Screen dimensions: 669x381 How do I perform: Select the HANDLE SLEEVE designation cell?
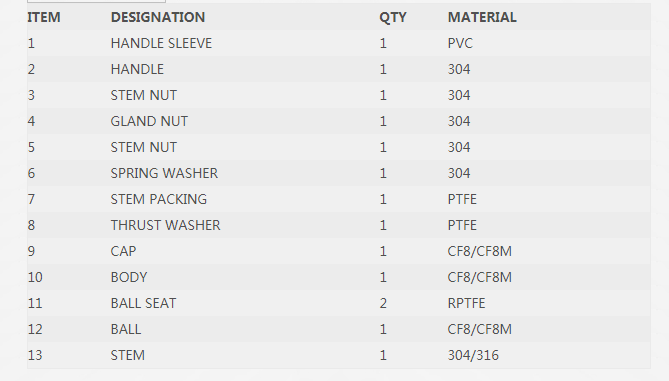point(161,43)
